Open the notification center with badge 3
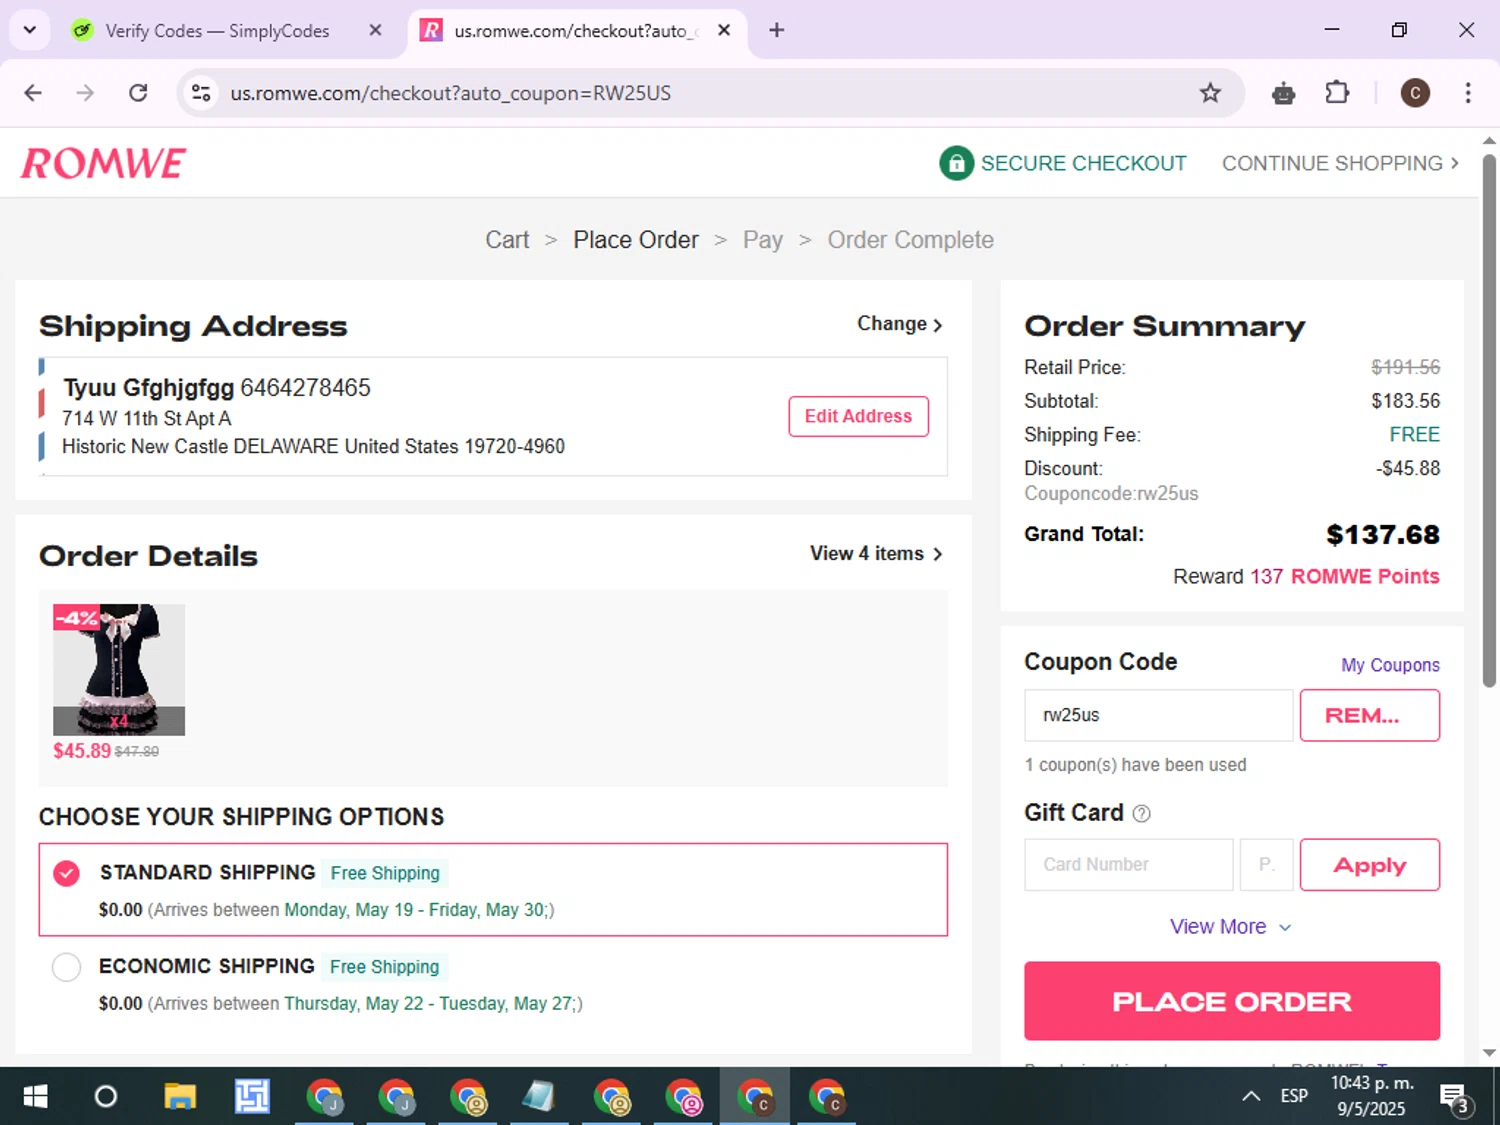 (x=1455, y=1097)
